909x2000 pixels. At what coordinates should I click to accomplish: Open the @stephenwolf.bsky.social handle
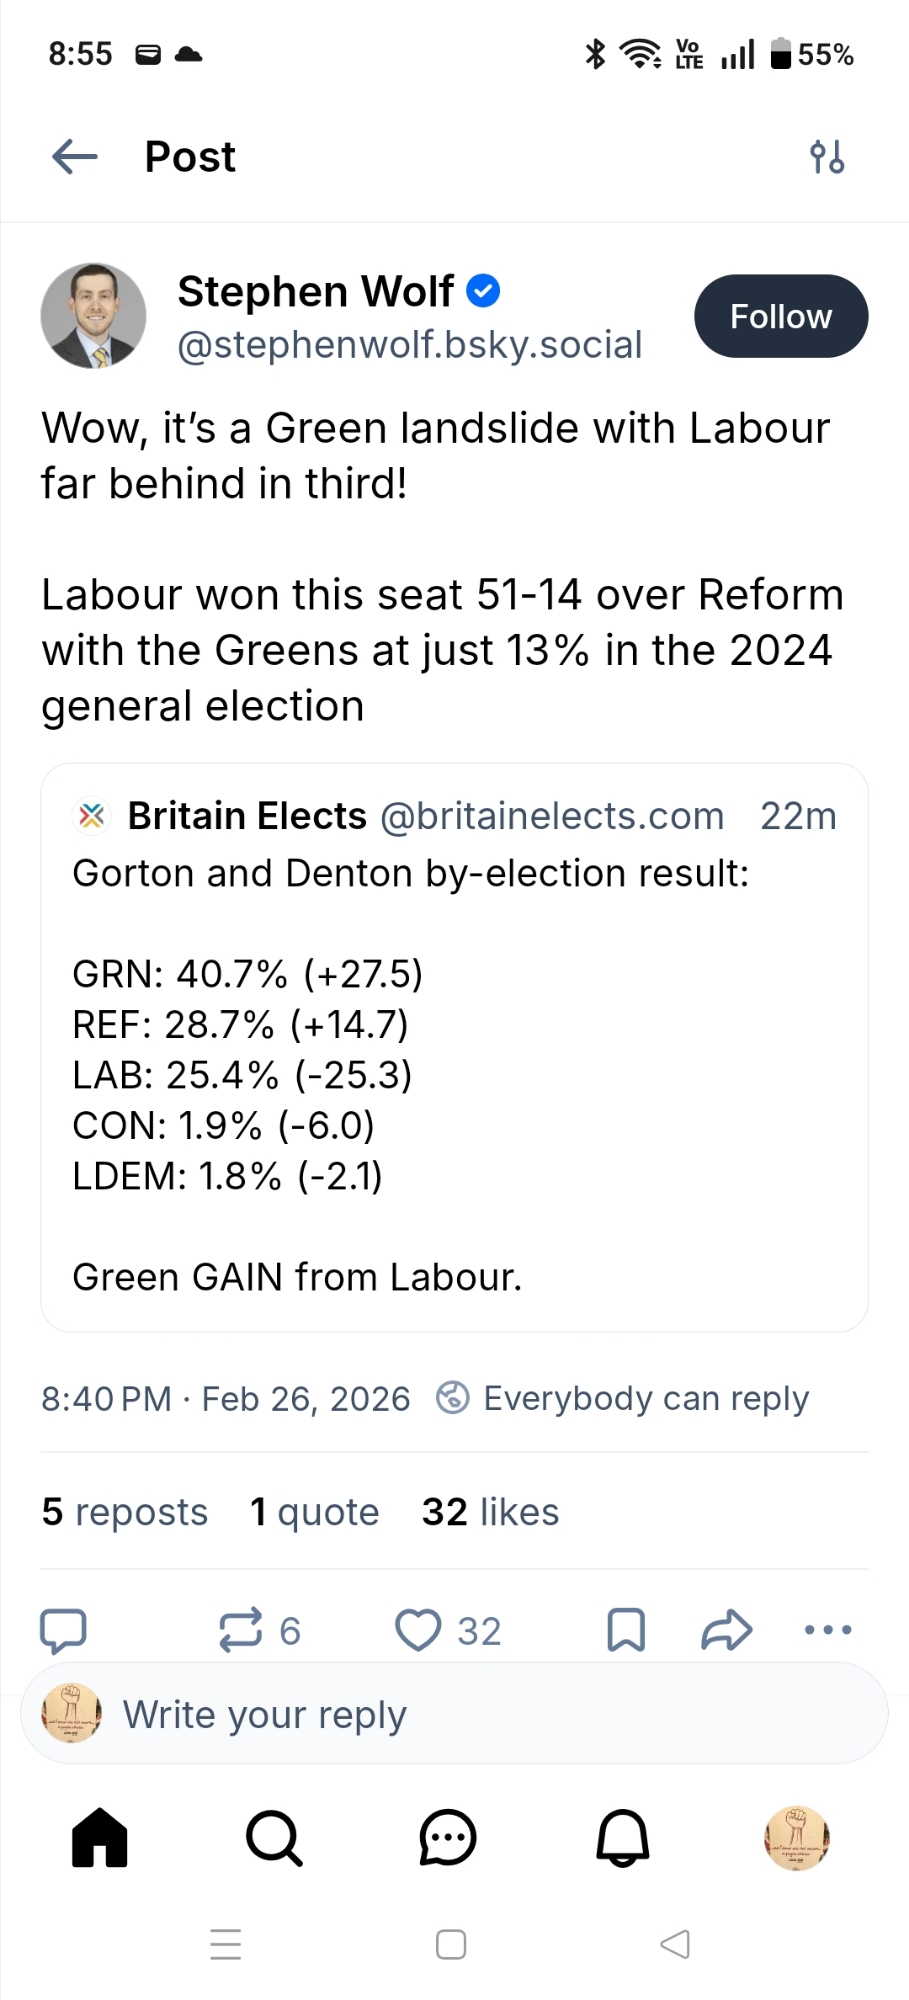pyautogui.click(x=409, y=345)
